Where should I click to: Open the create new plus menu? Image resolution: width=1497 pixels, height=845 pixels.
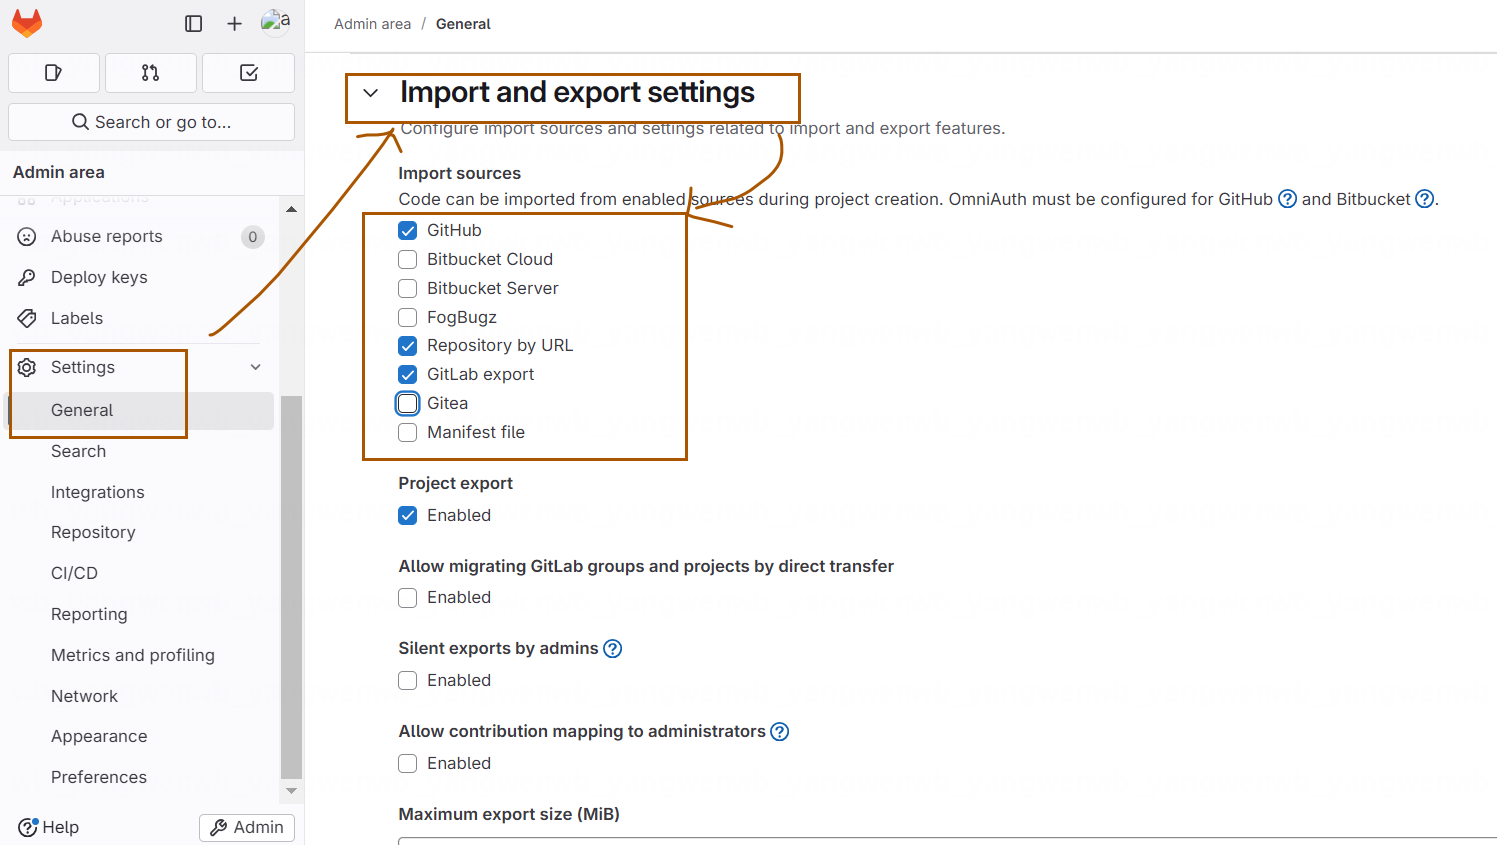(x=234, y=23)
